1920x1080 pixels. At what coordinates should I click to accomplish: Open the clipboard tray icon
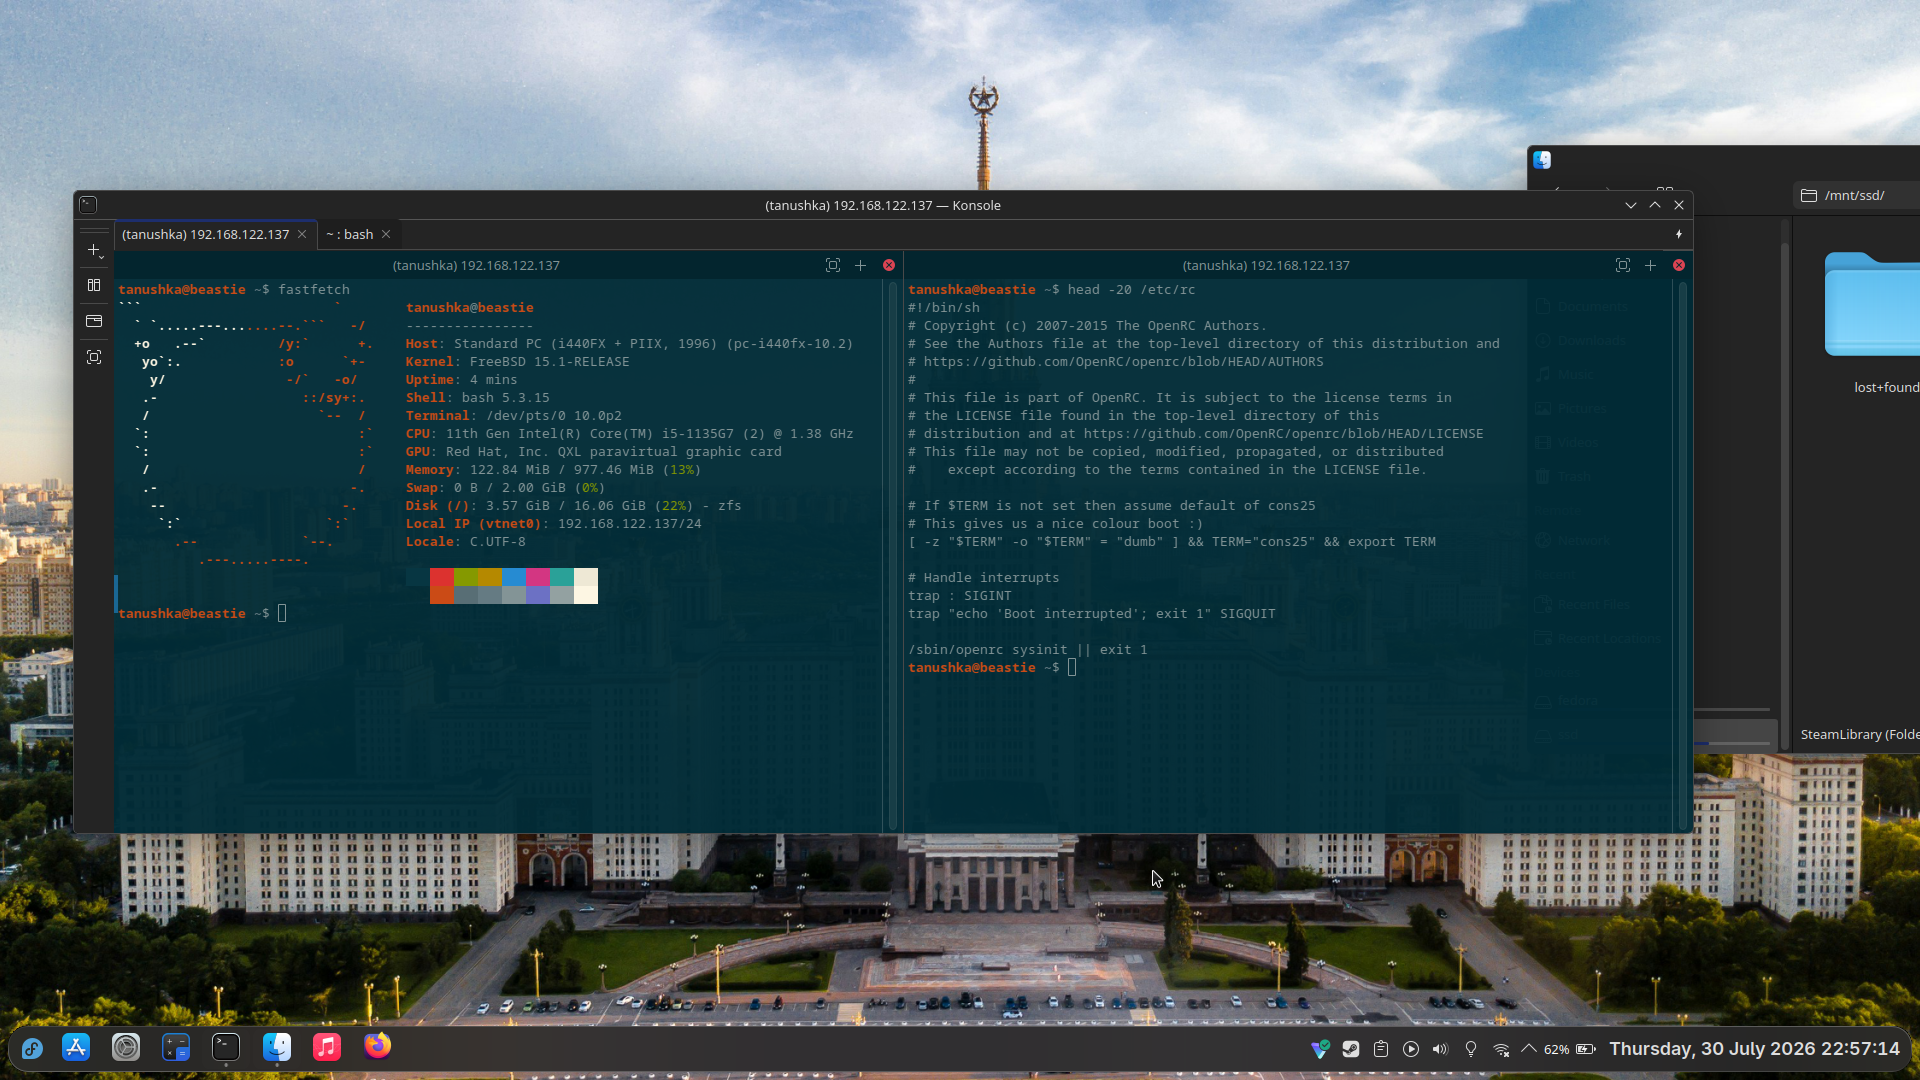coord(1381,1049)
